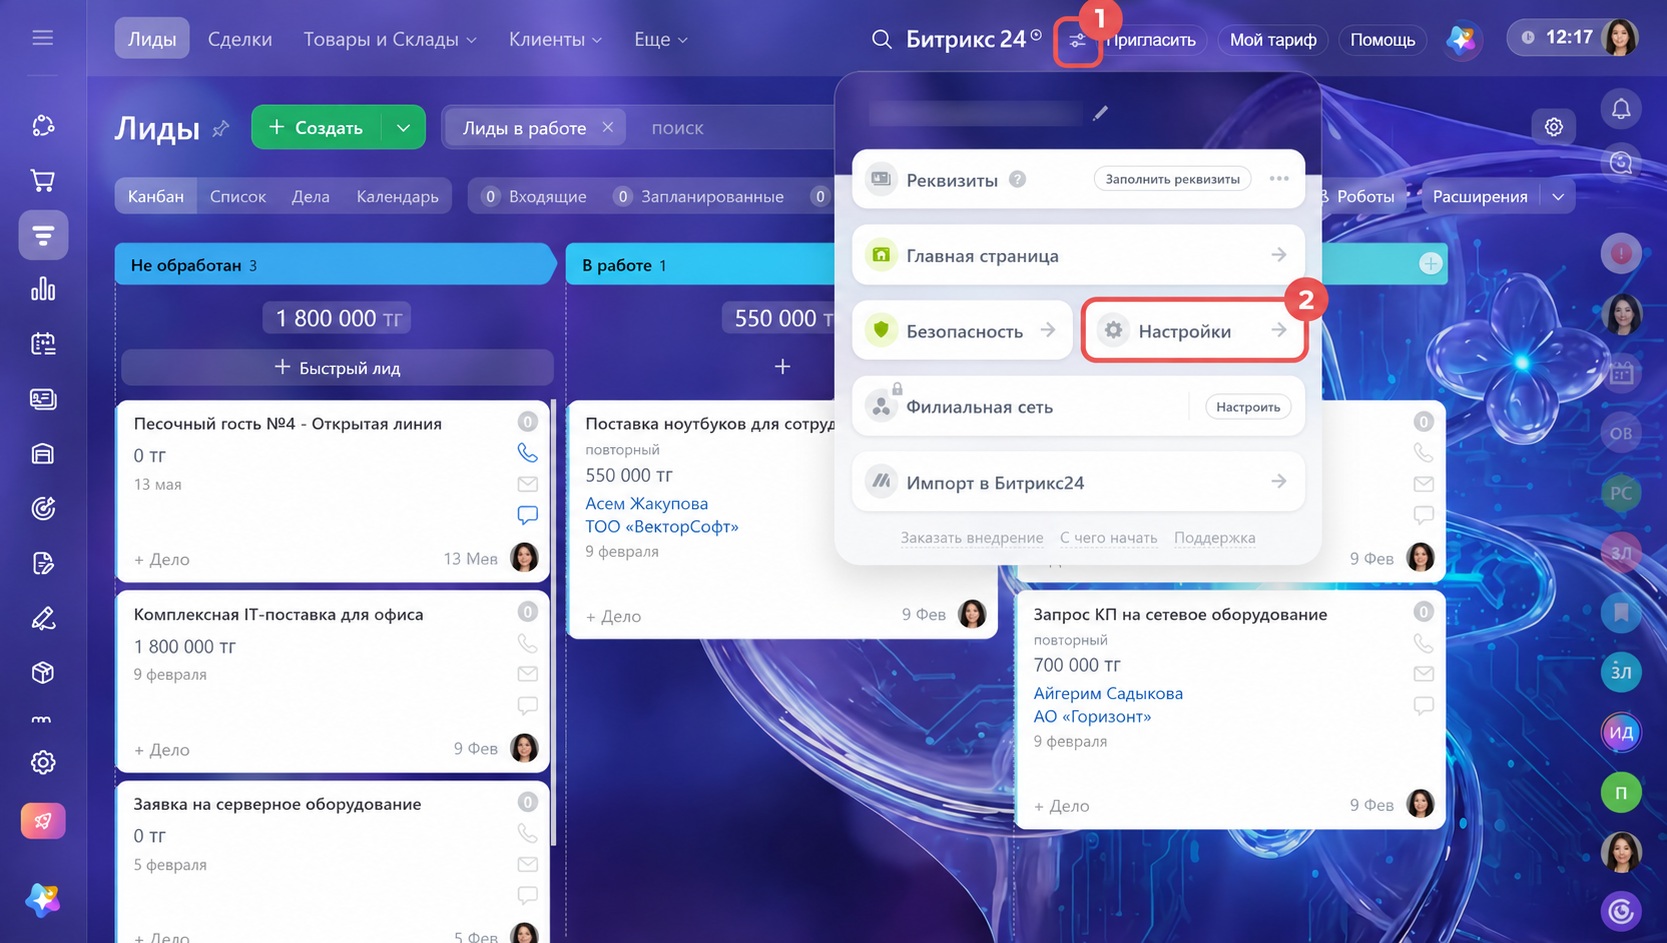Open the CRM funnel sidebar icon
Screen dimensions: 1667x943
coord(43,235)
